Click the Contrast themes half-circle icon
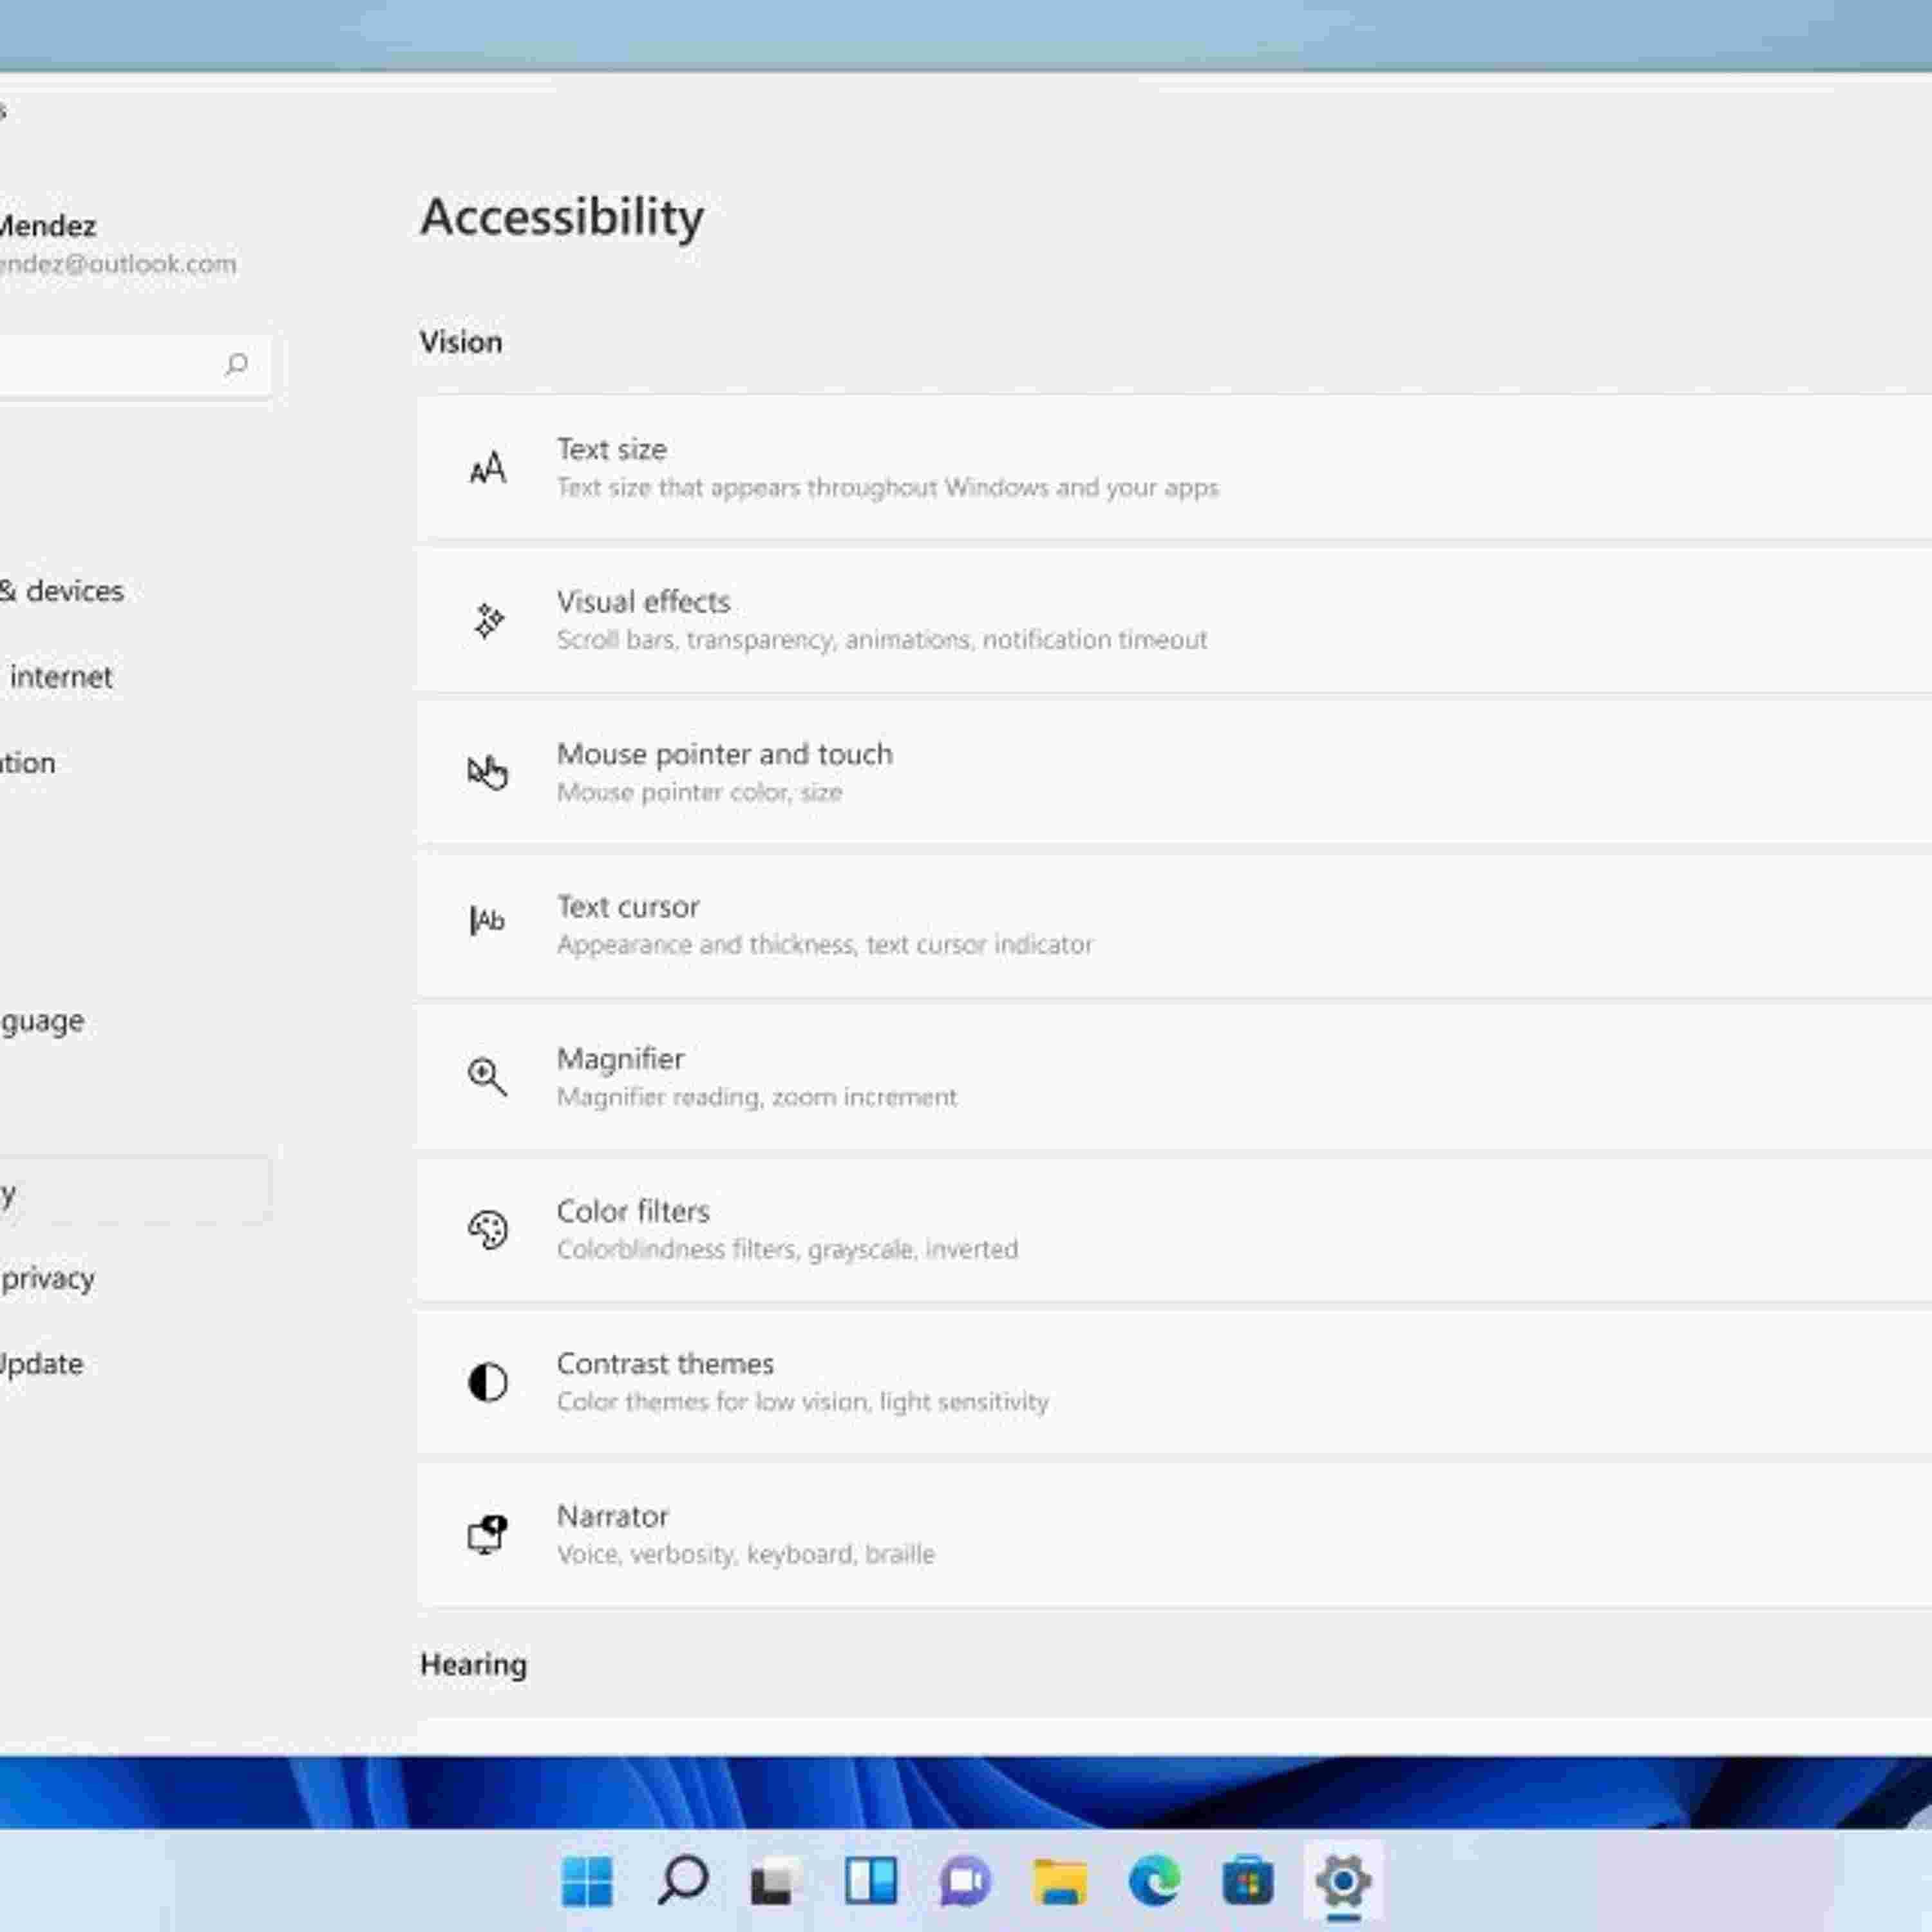This screenshot has width=1932, height=1932. (x=487, y=1382)
